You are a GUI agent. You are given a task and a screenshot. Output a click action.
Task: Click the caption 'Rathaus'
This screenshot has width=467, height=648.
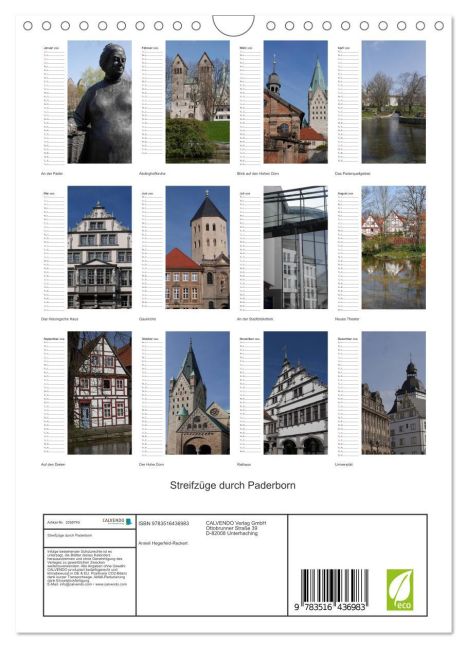(244, 465)
